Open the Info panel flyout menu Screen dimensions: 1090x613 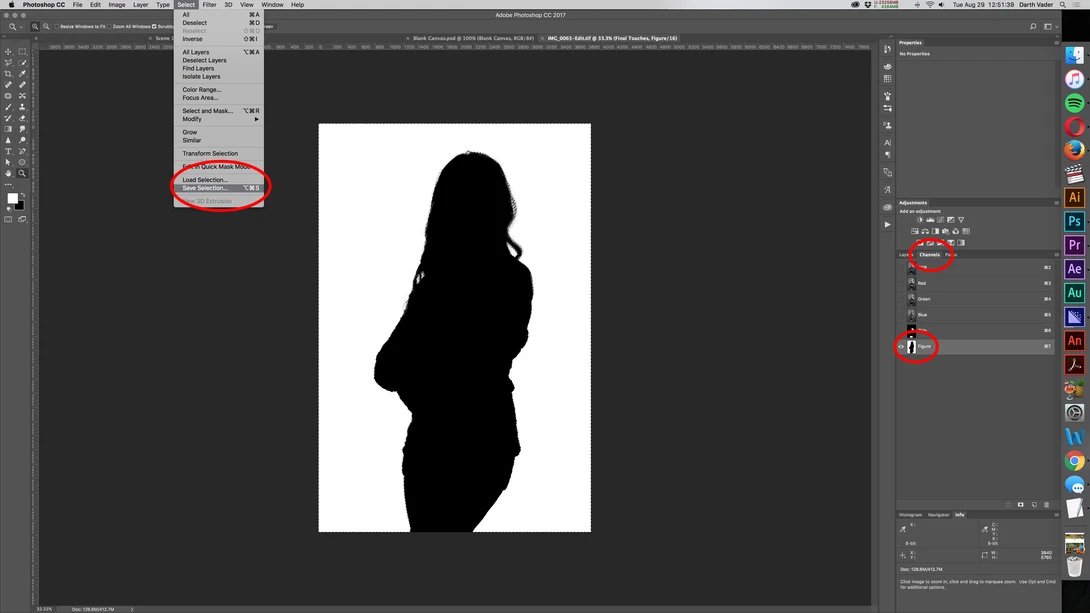coord(1056,515)
